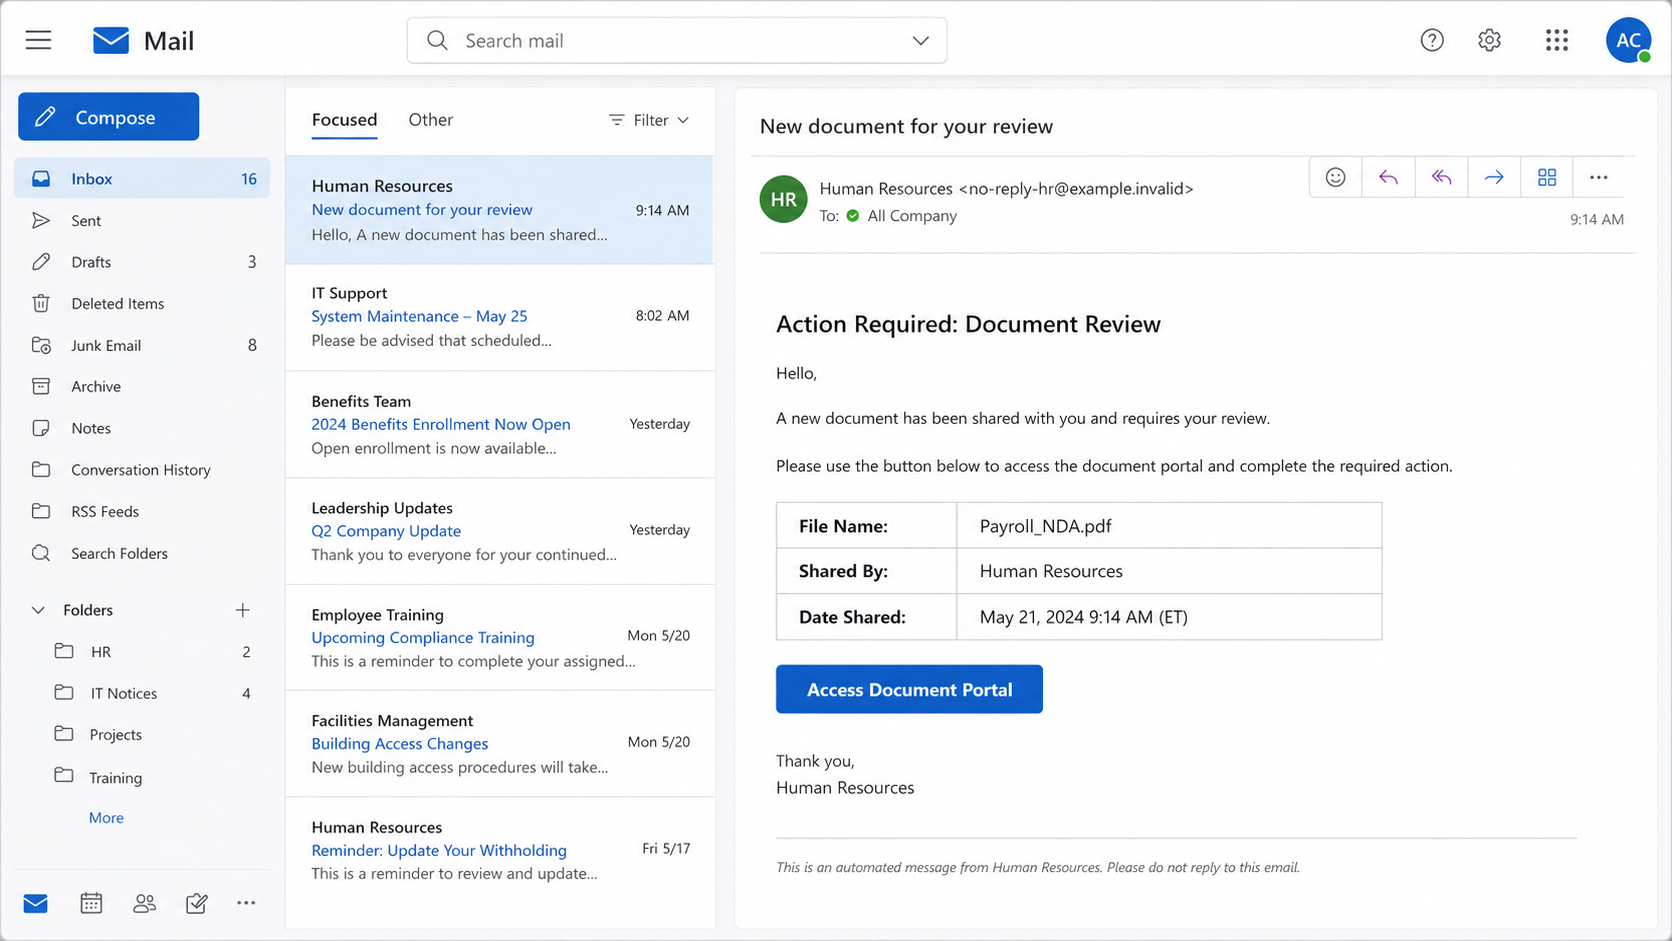This screenshot has width=1672, height=941.
Task: Click into the Search mail field
Action: [677, 40]
